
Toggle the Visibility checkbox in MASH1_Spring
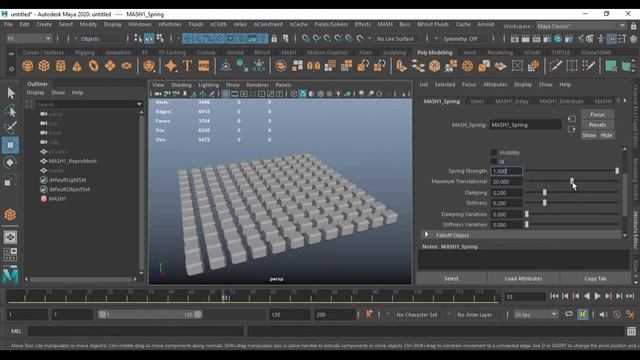[x=494, y=152]
